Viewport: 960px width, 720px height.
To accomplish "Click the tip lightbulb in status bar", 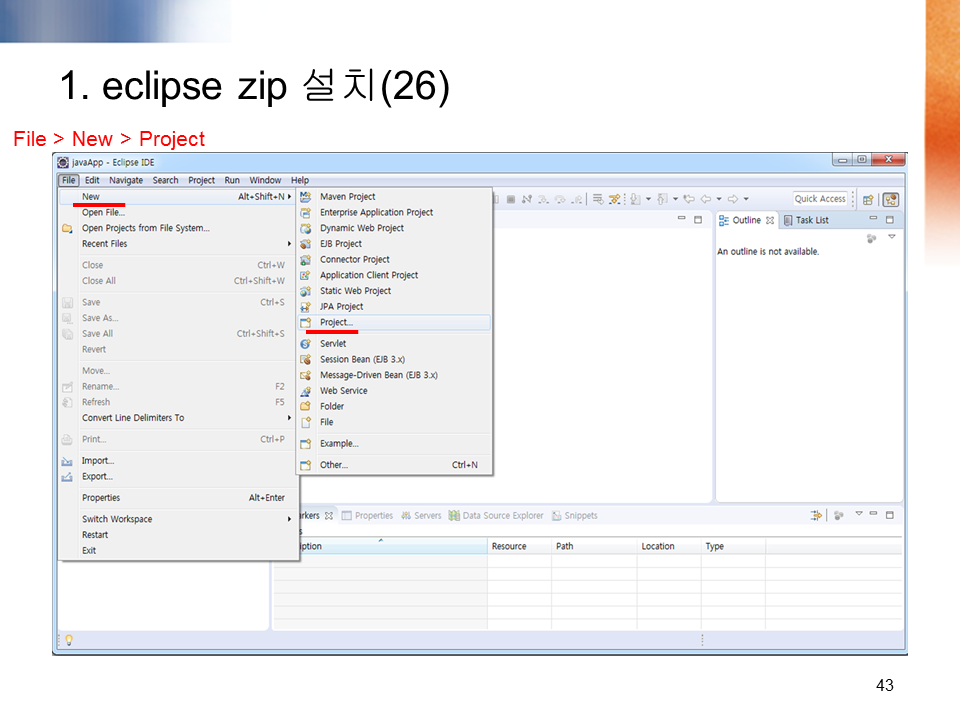I will point(69,640).
